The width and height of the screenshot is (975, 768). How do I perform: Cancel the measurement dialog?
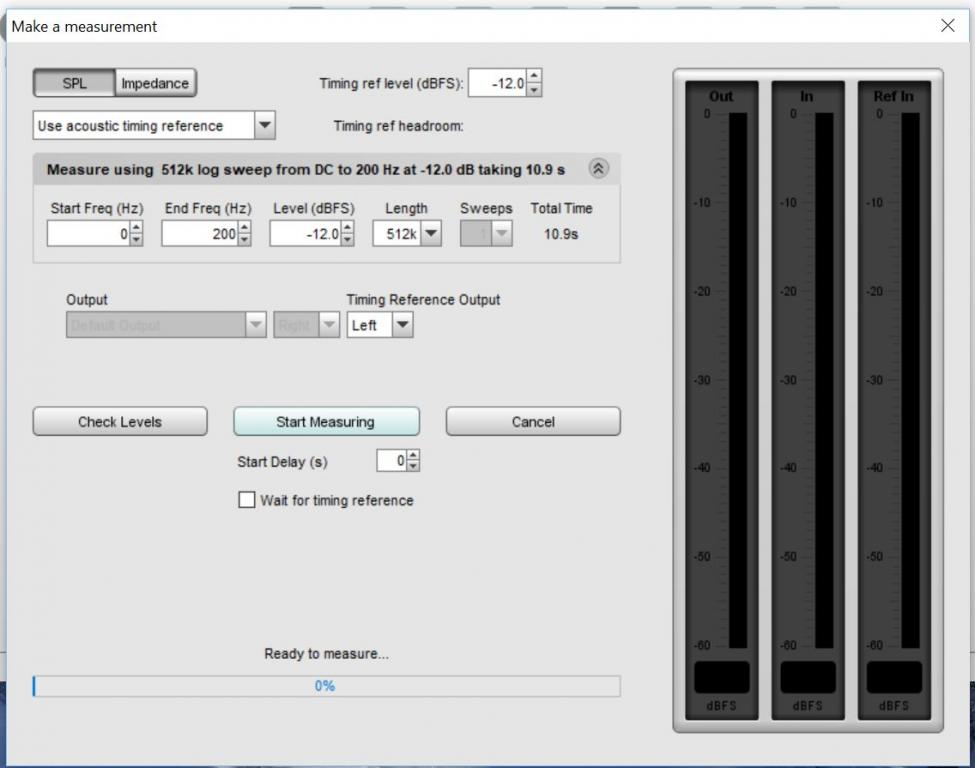(532, 422)
